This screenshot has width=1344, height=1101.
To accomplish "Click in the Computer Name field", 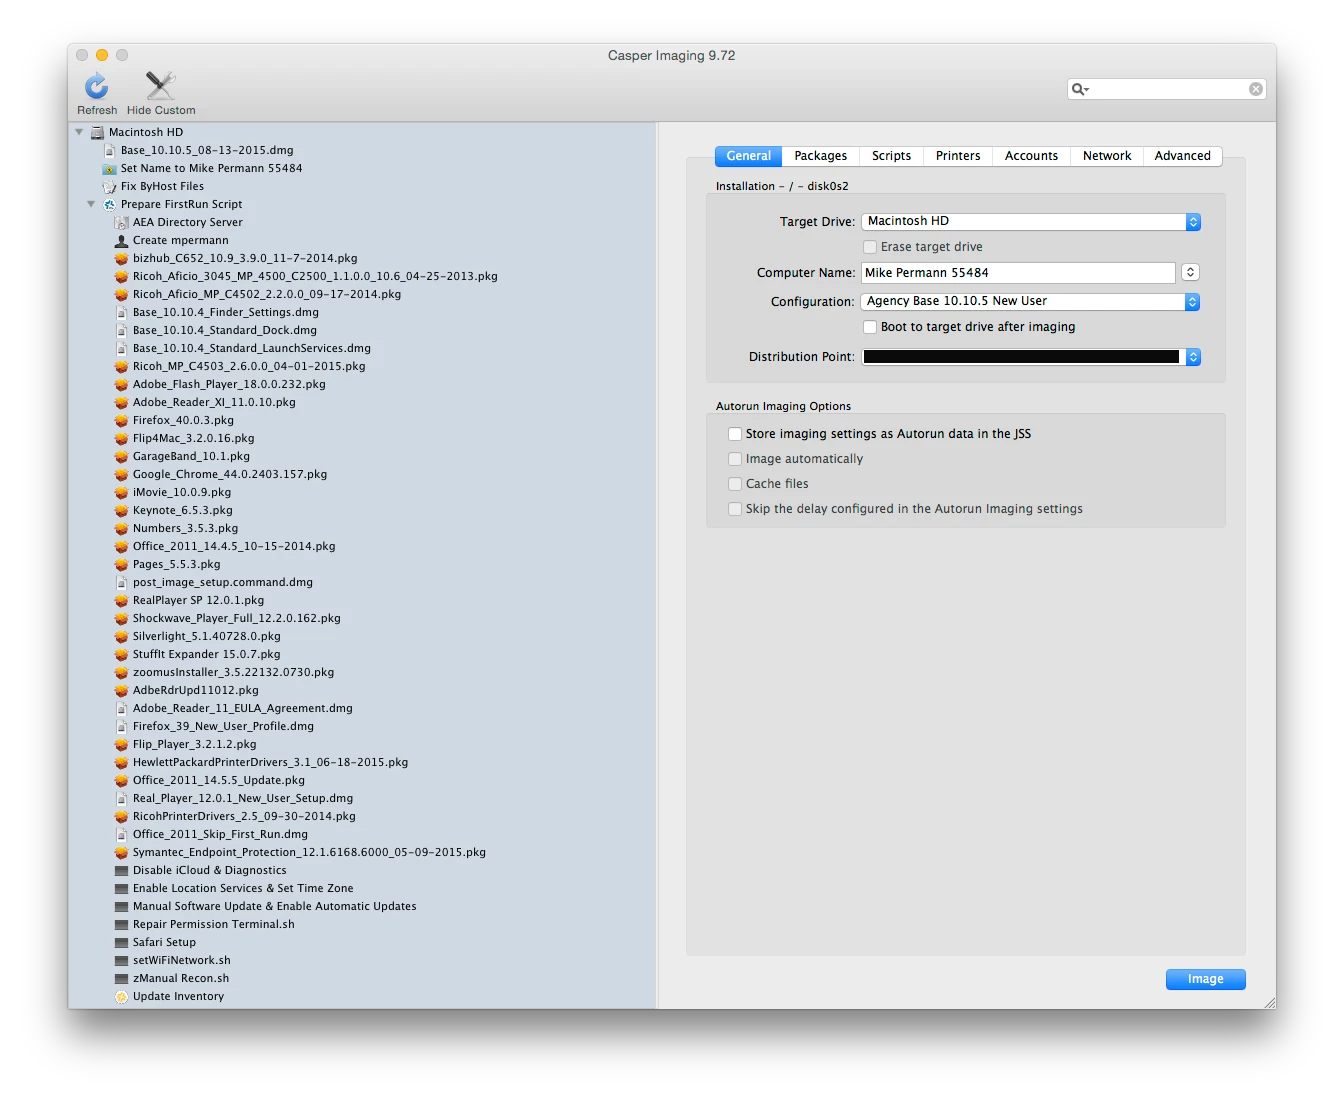I will [x=1018, y=273].
